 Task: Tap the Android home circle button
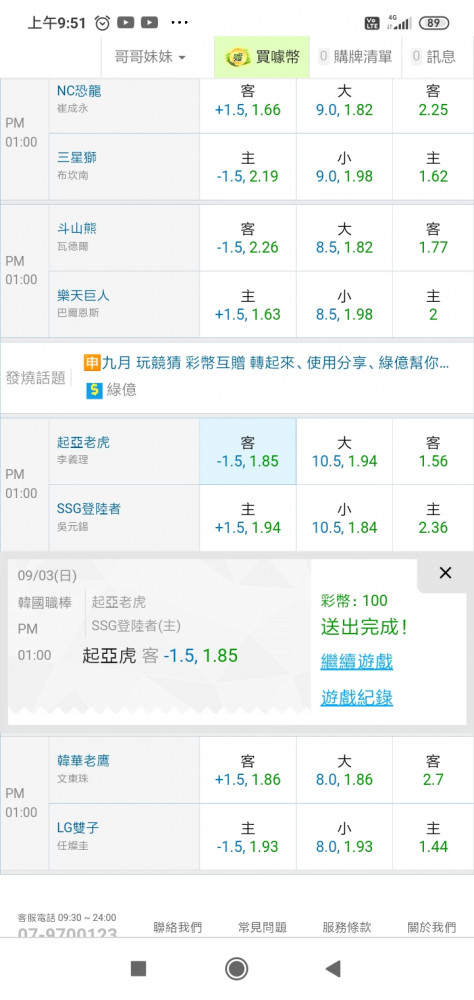click(x=237, y=969)
